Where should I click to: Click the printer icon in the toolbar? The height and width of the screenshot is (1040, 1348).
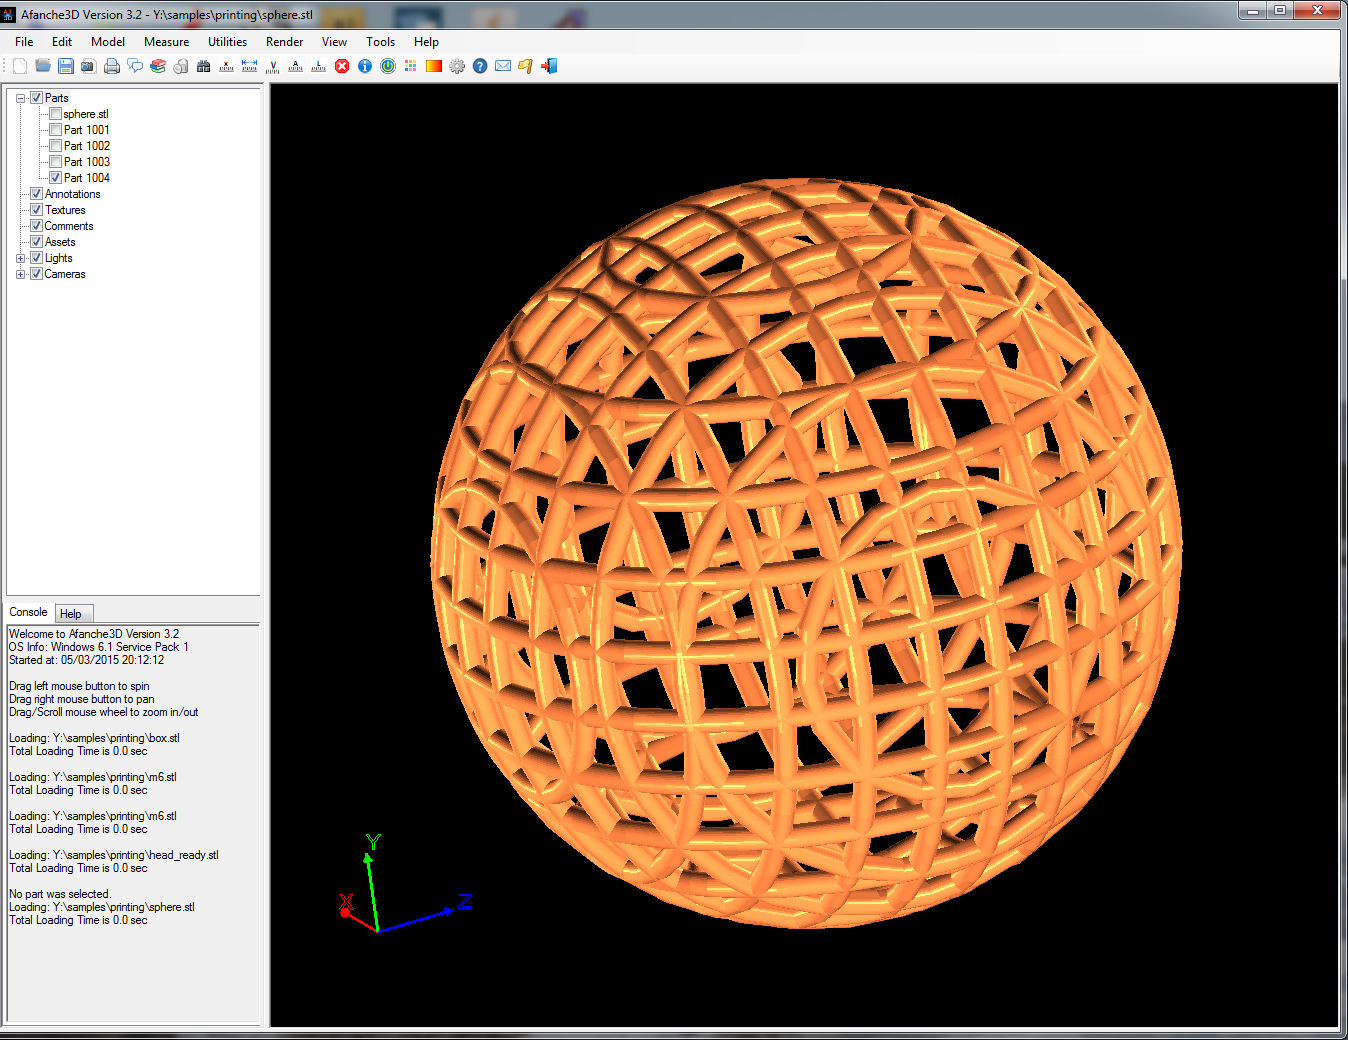(x=112, y=66)
